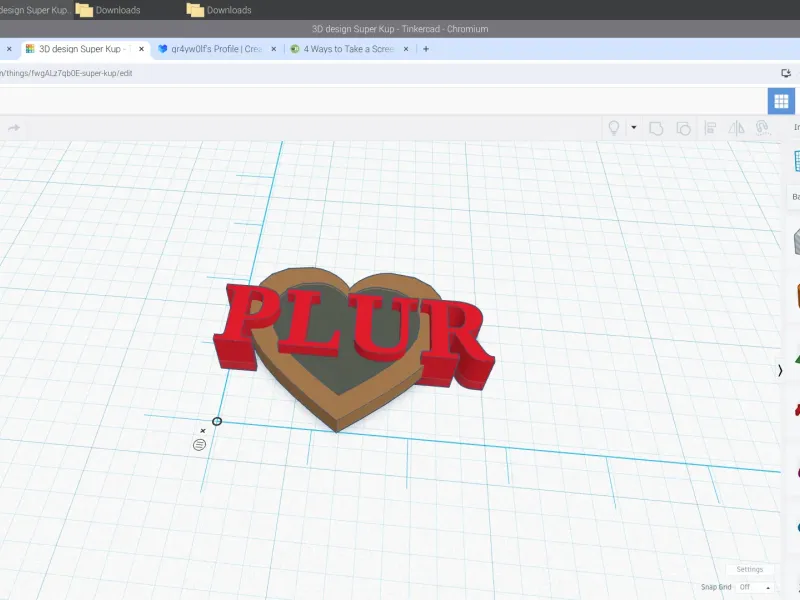Open the Snap Grid Off dropdown
This screenshot has height=600, width=800.
pos(754,587)
